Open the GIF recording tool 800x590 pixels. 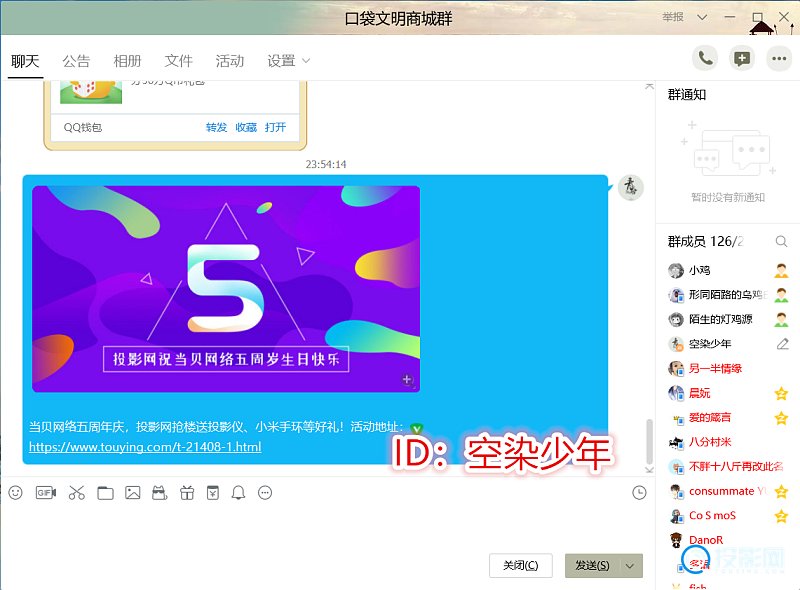(x=46, y=493)
